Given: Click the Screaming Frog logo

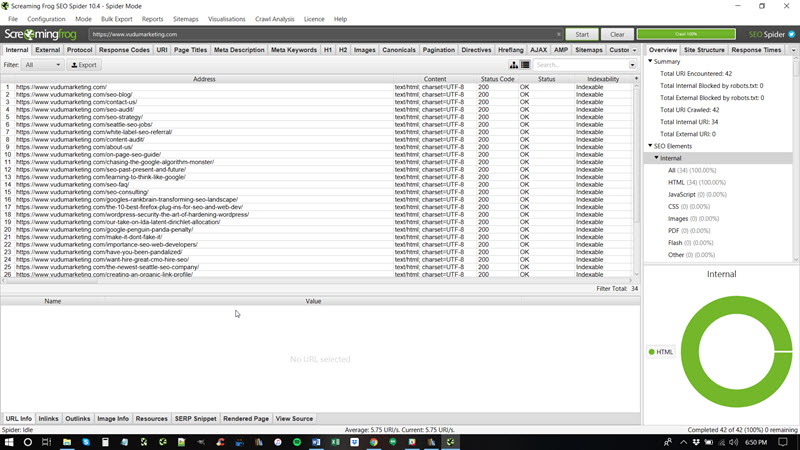Looking at the screenshot, I should click(40, 34).
